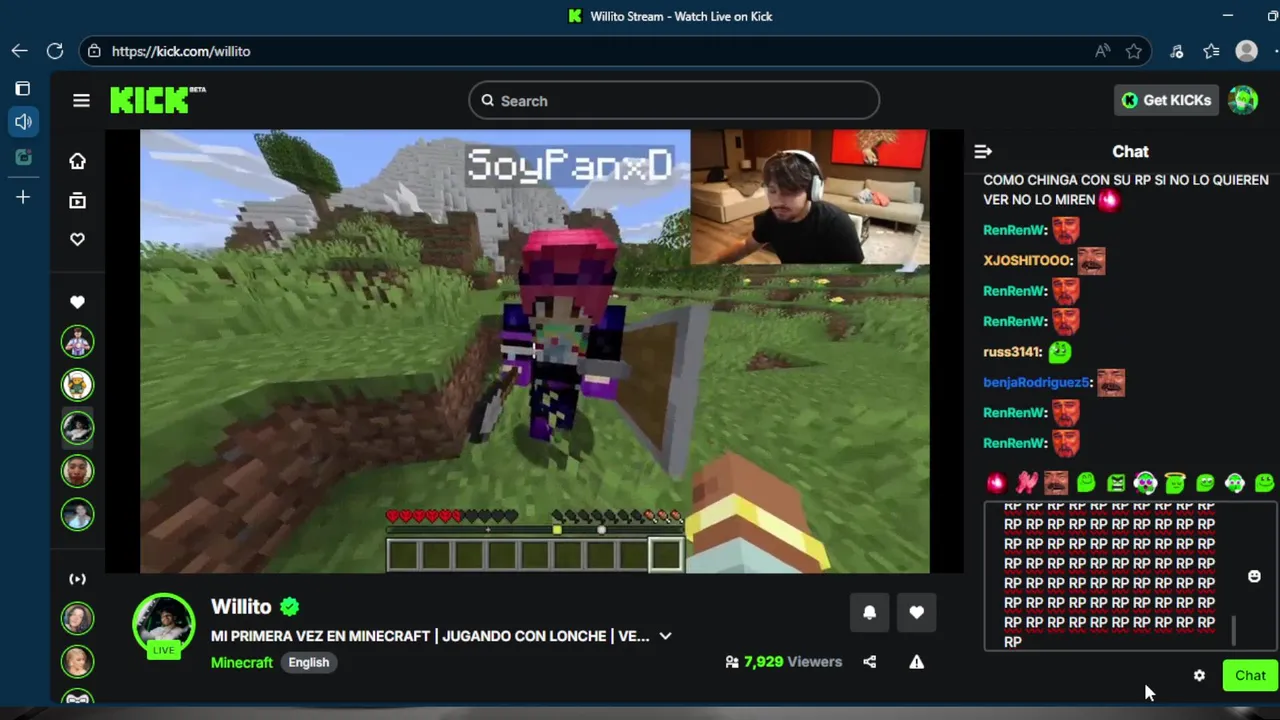Toggle follow with heart button
The image size is (1280, 720).
click(916, 612)
